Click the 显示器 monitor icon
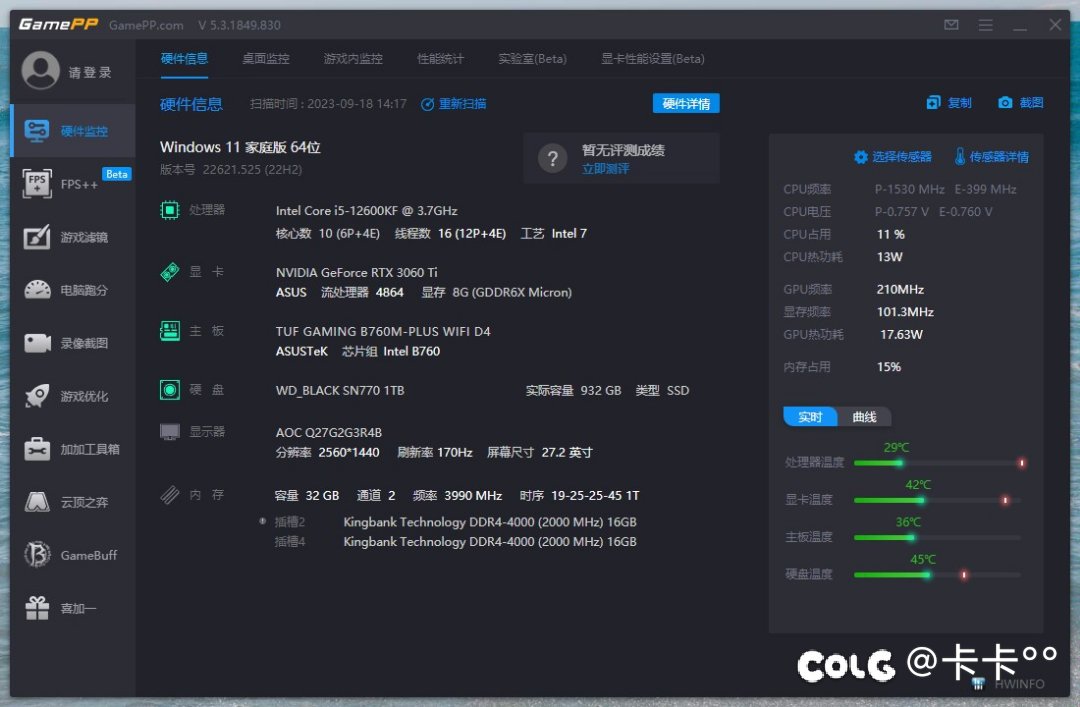 [169, 432]
